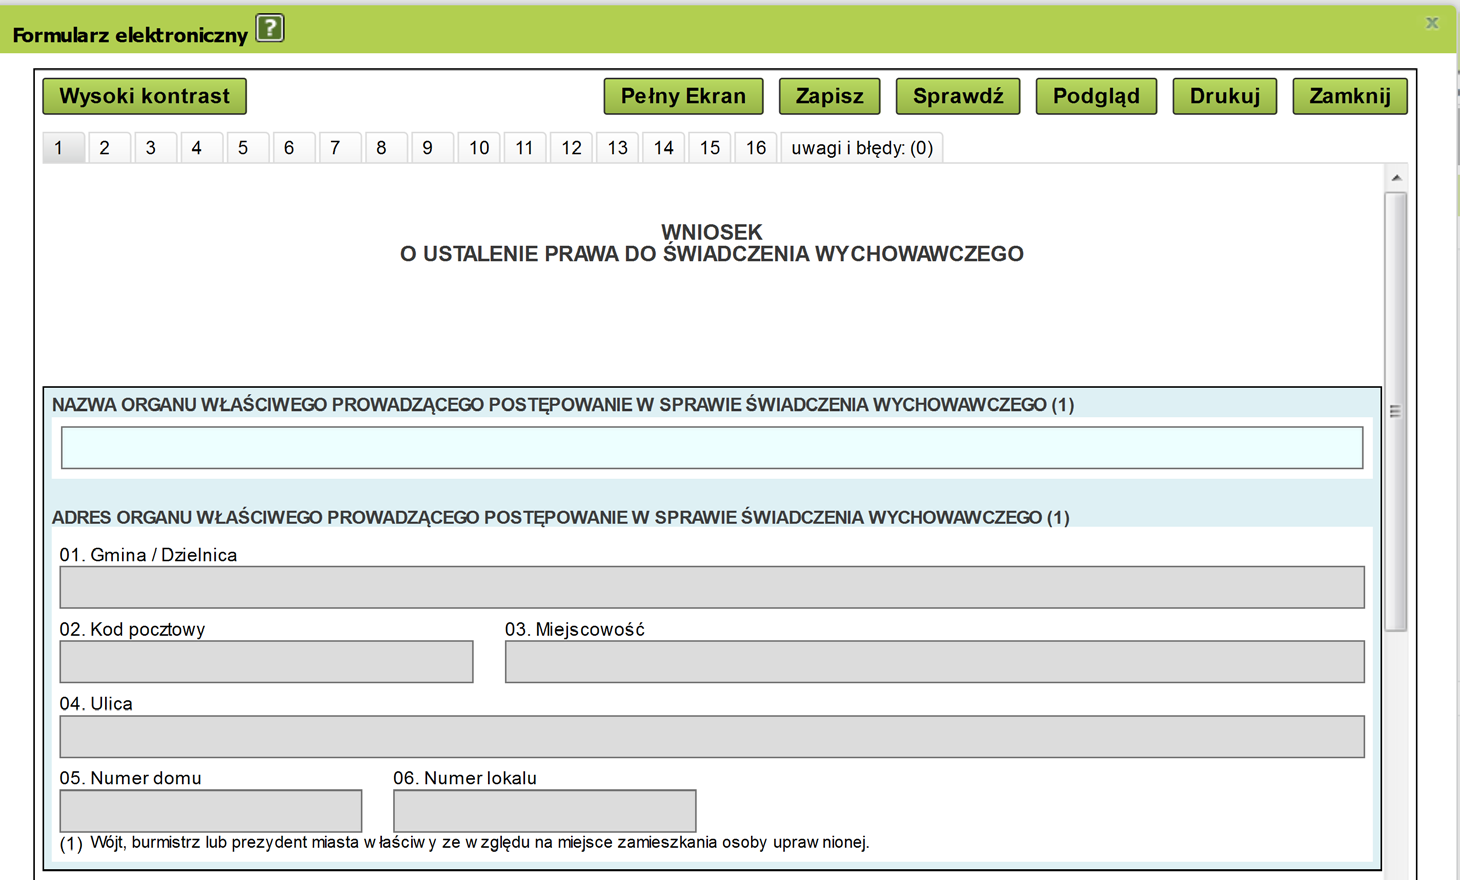Click the Numer lokalu field
1460x880 pixels.
pyautogui.click(x=545, y=811)
